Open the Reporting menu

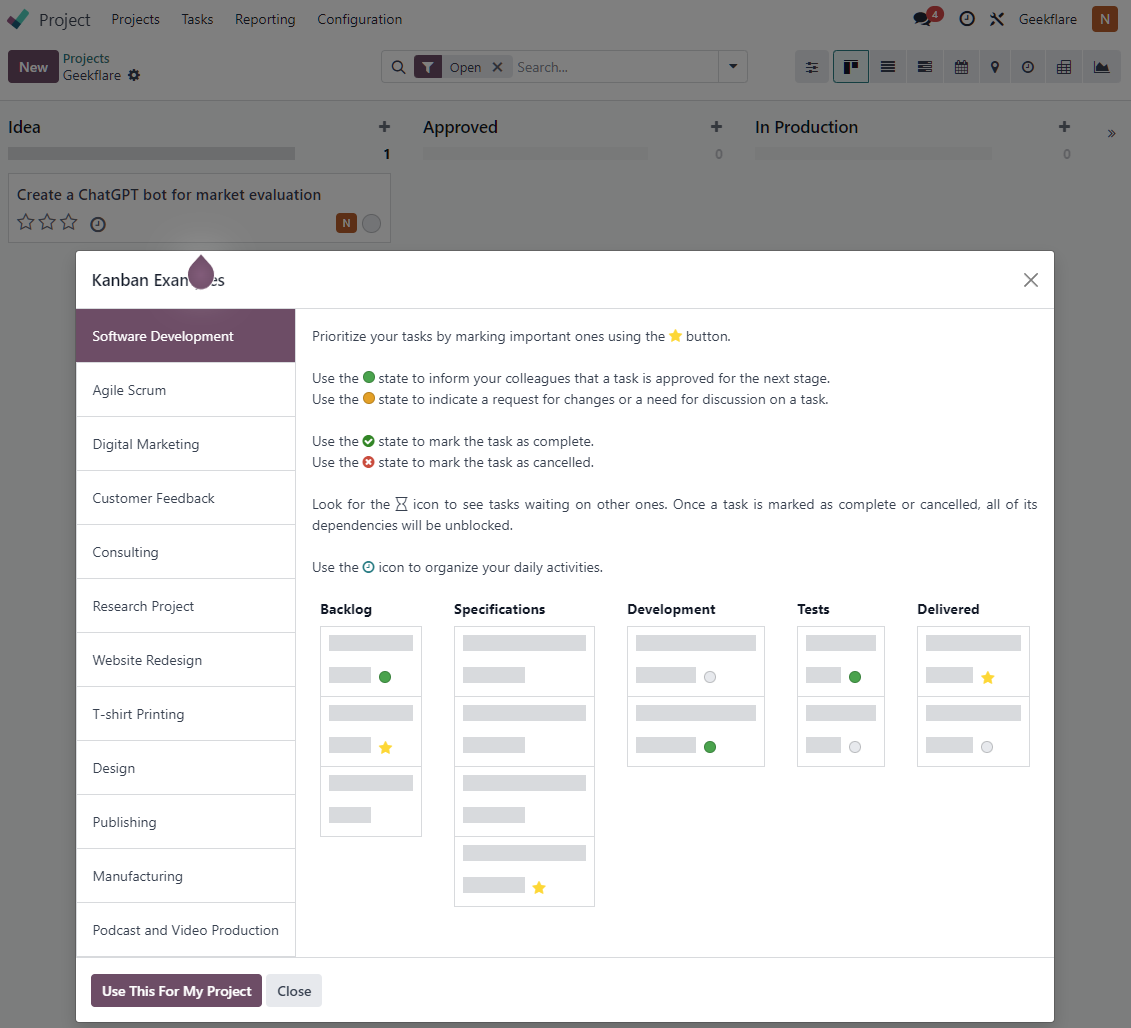[265, 19]
